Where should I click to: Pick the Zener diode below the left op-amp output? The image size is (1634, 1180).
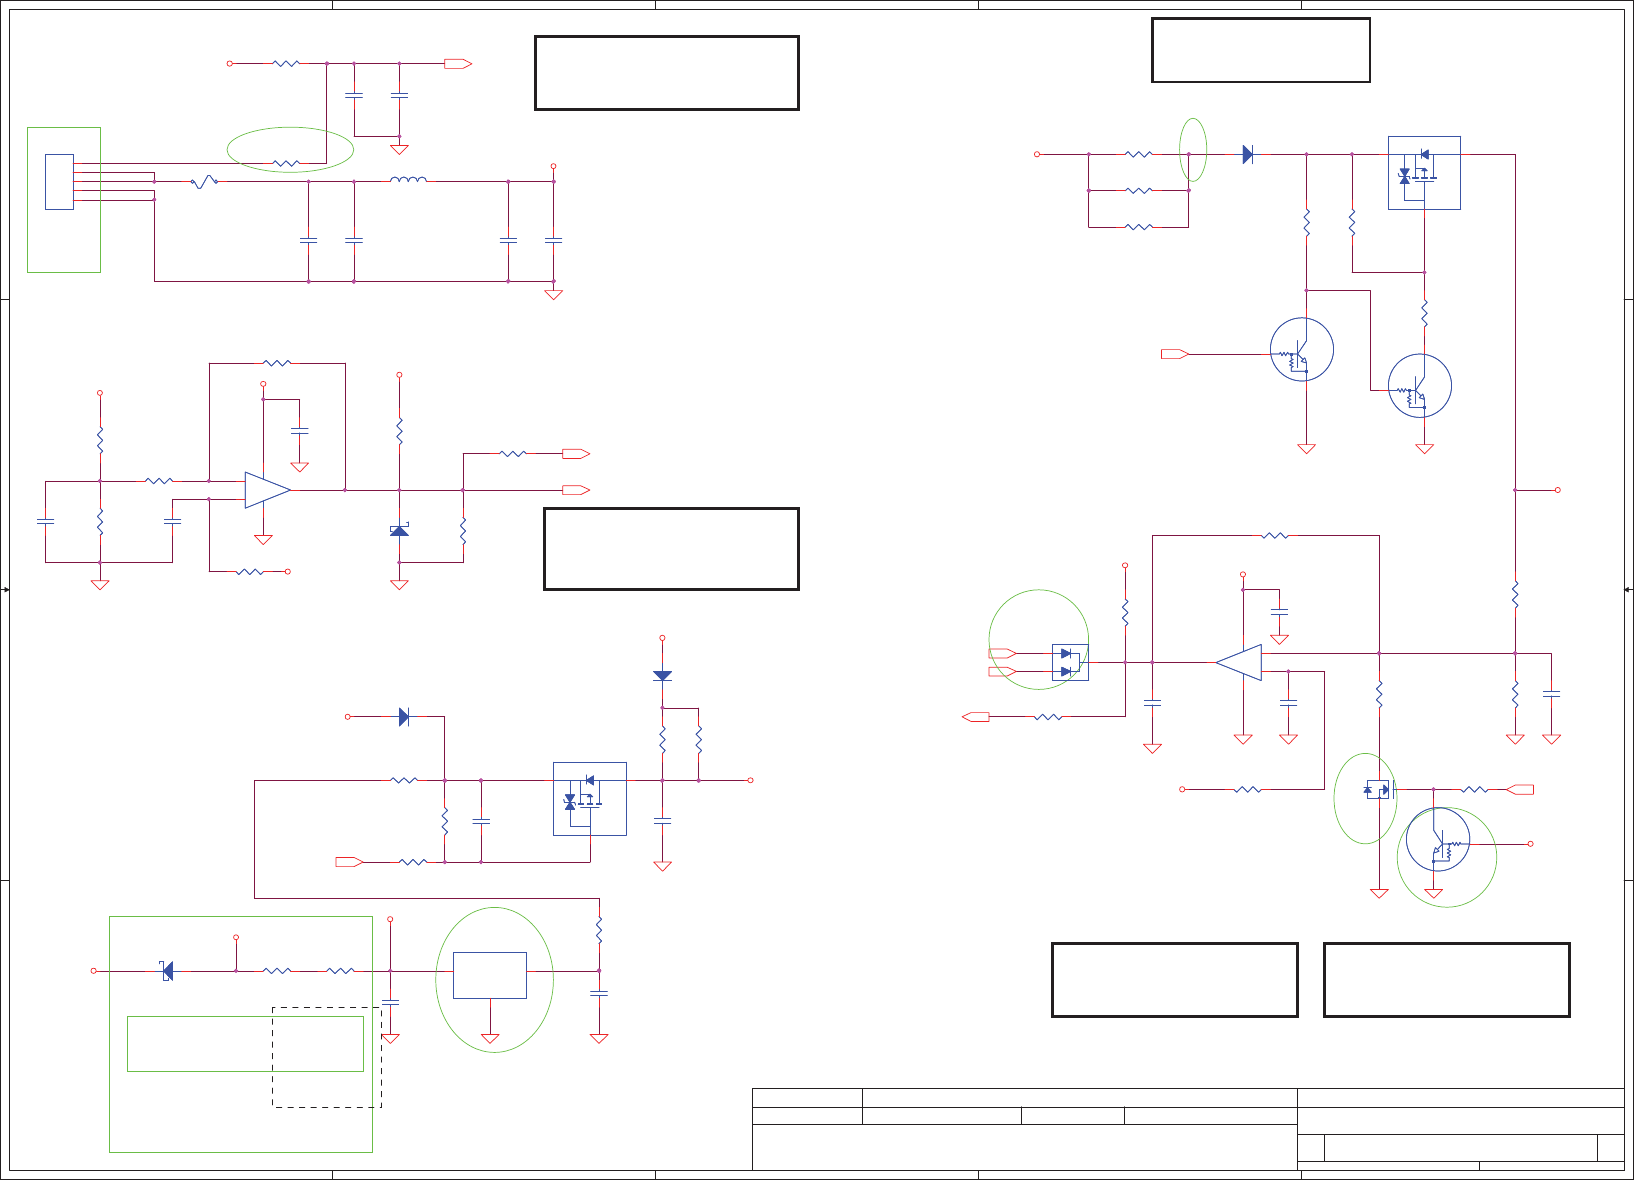click(x=399, y=530)
